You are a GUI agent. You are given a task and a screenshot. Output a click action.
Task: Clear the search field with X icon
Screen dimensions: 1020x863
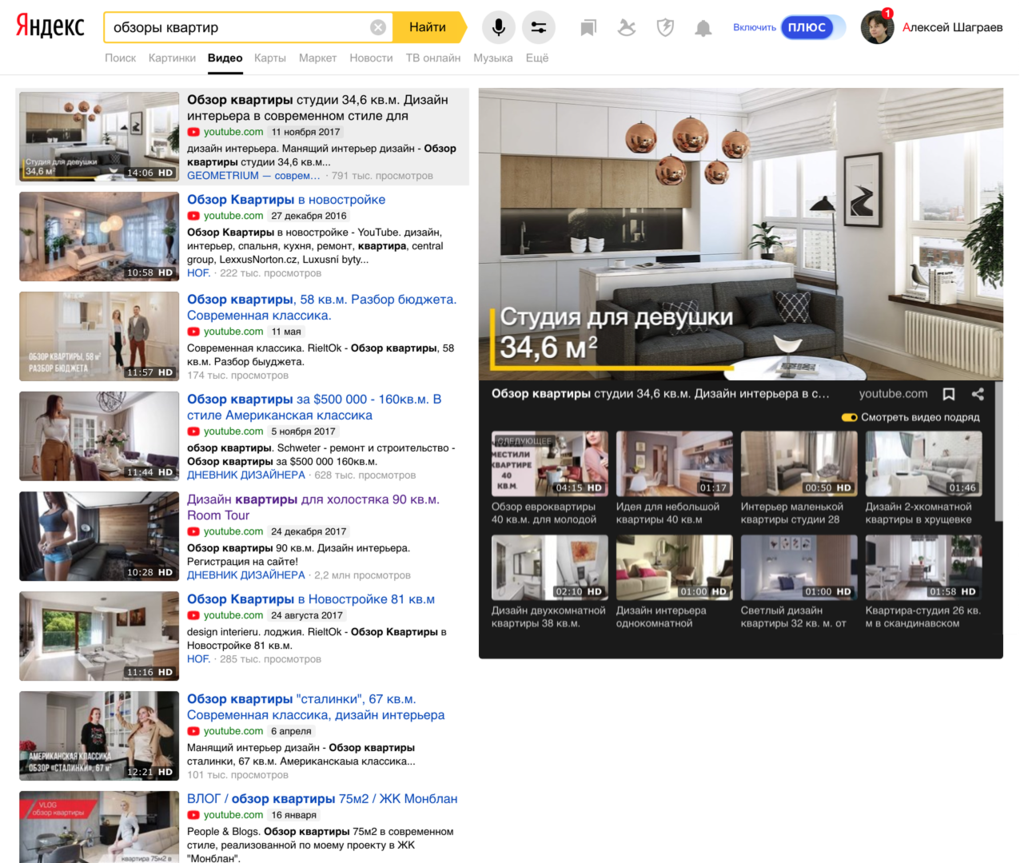coord(378,27)
